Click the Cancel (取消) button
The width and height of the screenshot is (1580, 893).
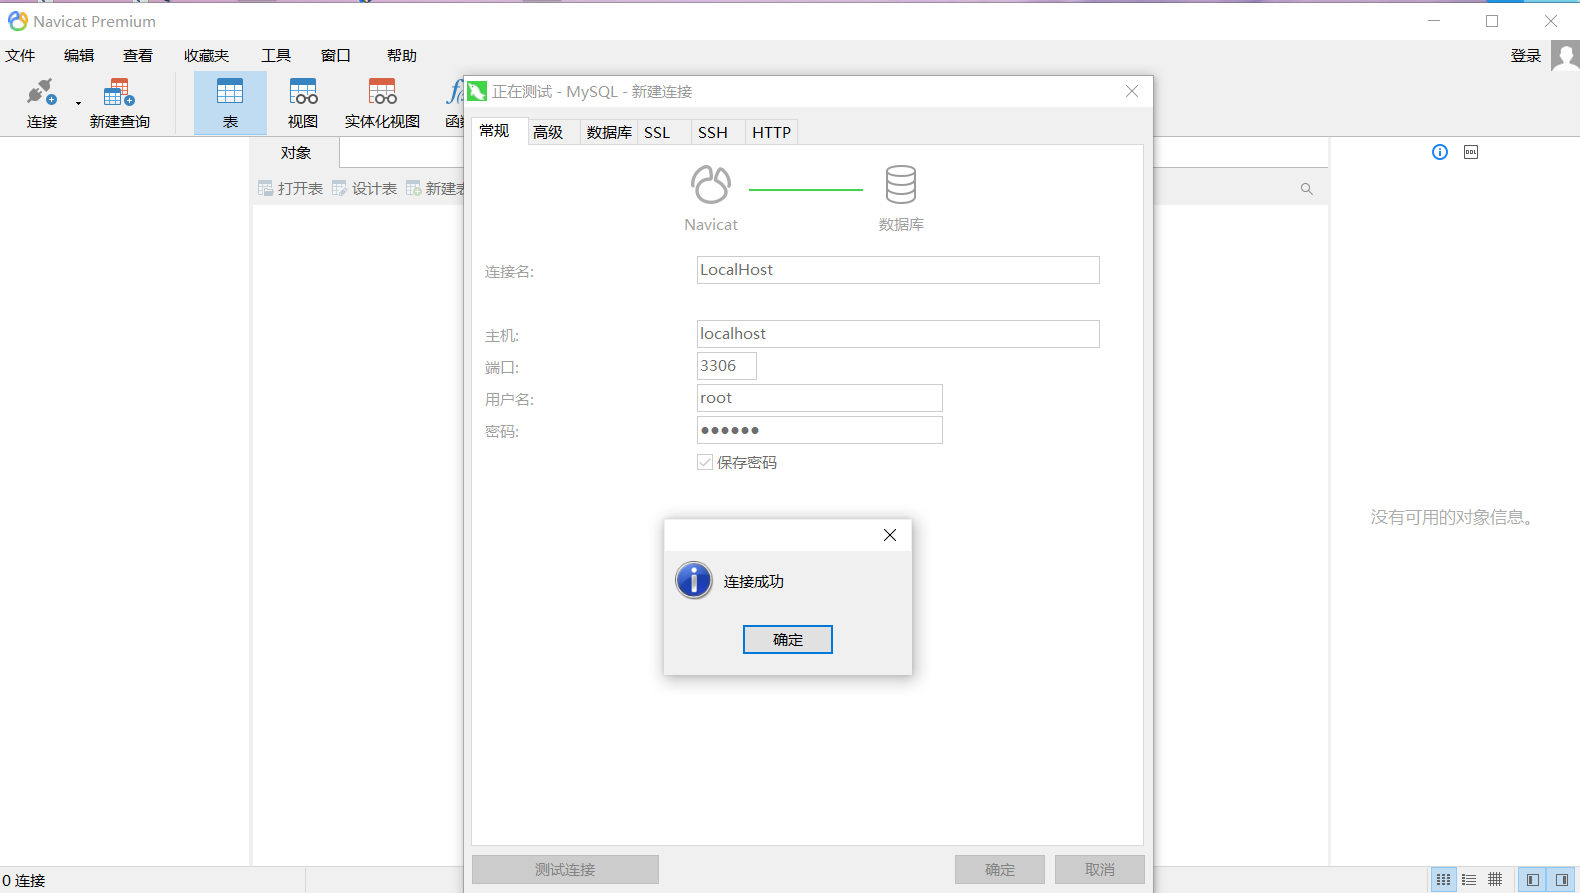(x=1100, y=870)
